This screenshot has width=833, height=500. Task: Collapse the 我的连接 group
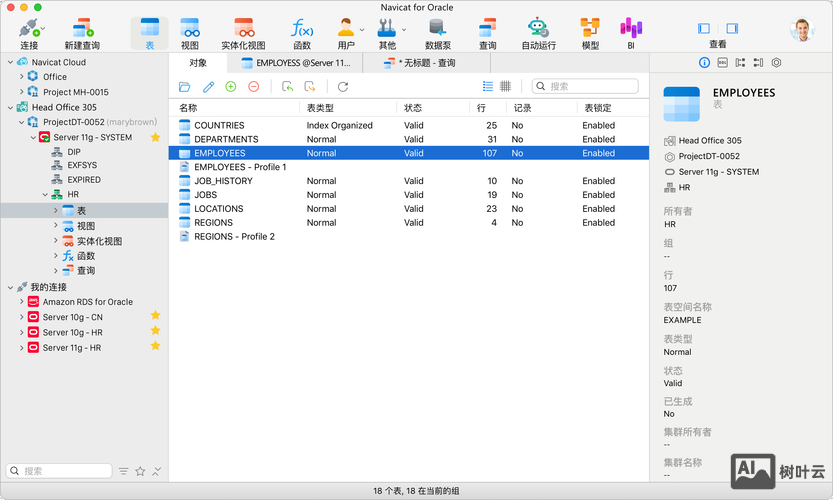[x=10, y=287]
